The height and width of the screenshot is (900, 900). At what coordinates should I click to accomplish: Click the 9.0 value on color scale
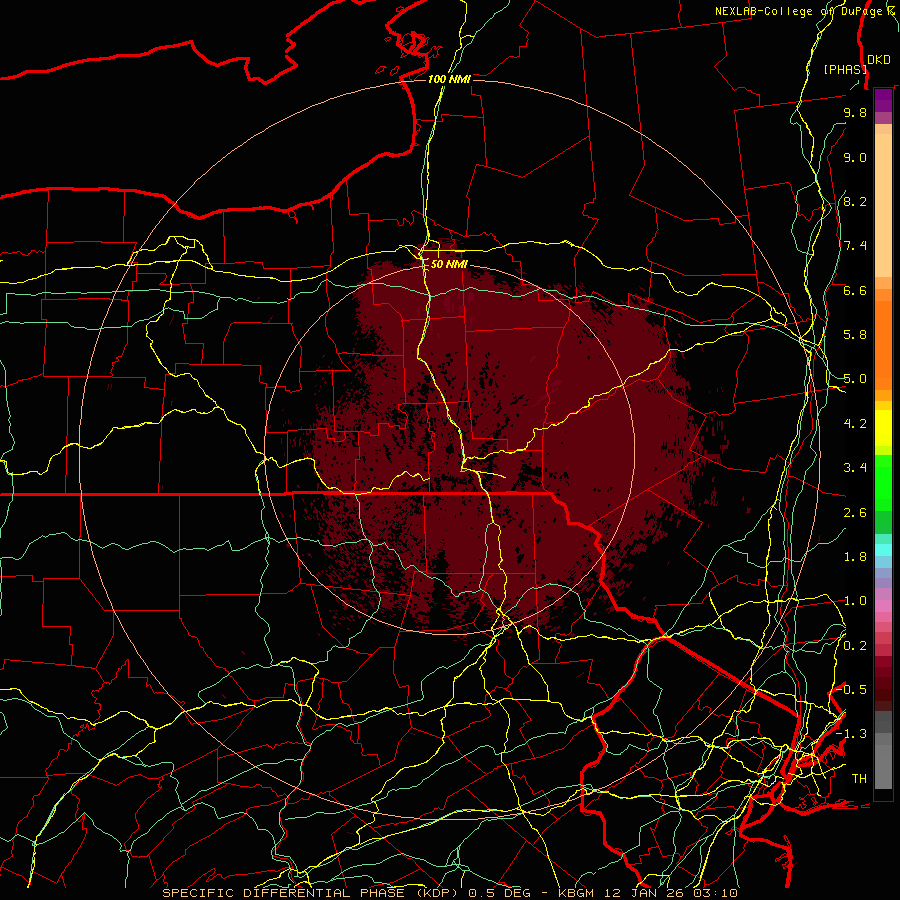[x=855, y=157]
